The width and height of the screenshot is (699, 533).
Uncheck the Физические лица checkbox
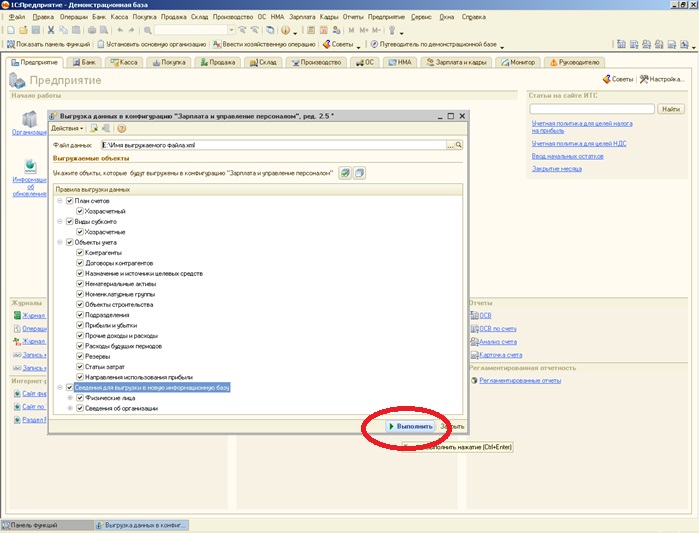pos(80,398)
